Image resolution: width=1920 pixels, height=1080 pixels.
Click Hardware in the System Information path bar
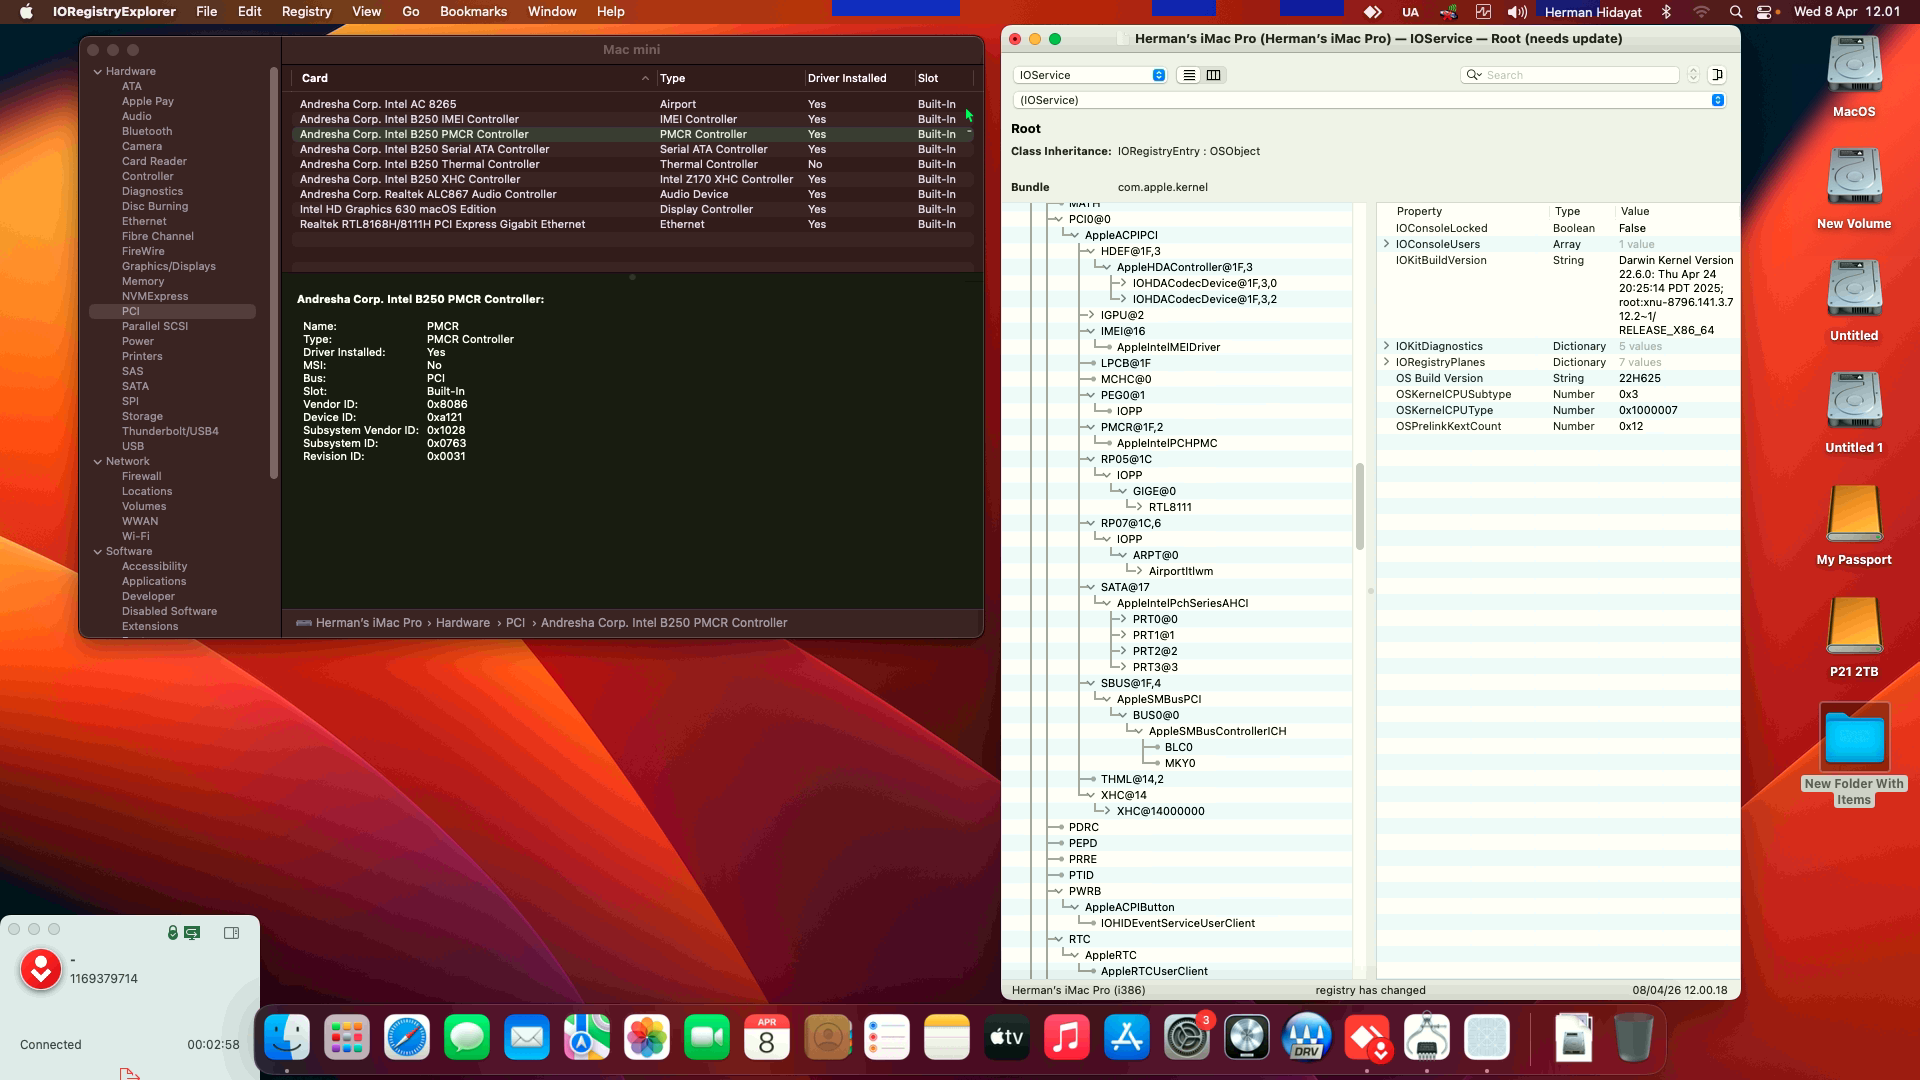pyautogui.click(x=462, y=623)
